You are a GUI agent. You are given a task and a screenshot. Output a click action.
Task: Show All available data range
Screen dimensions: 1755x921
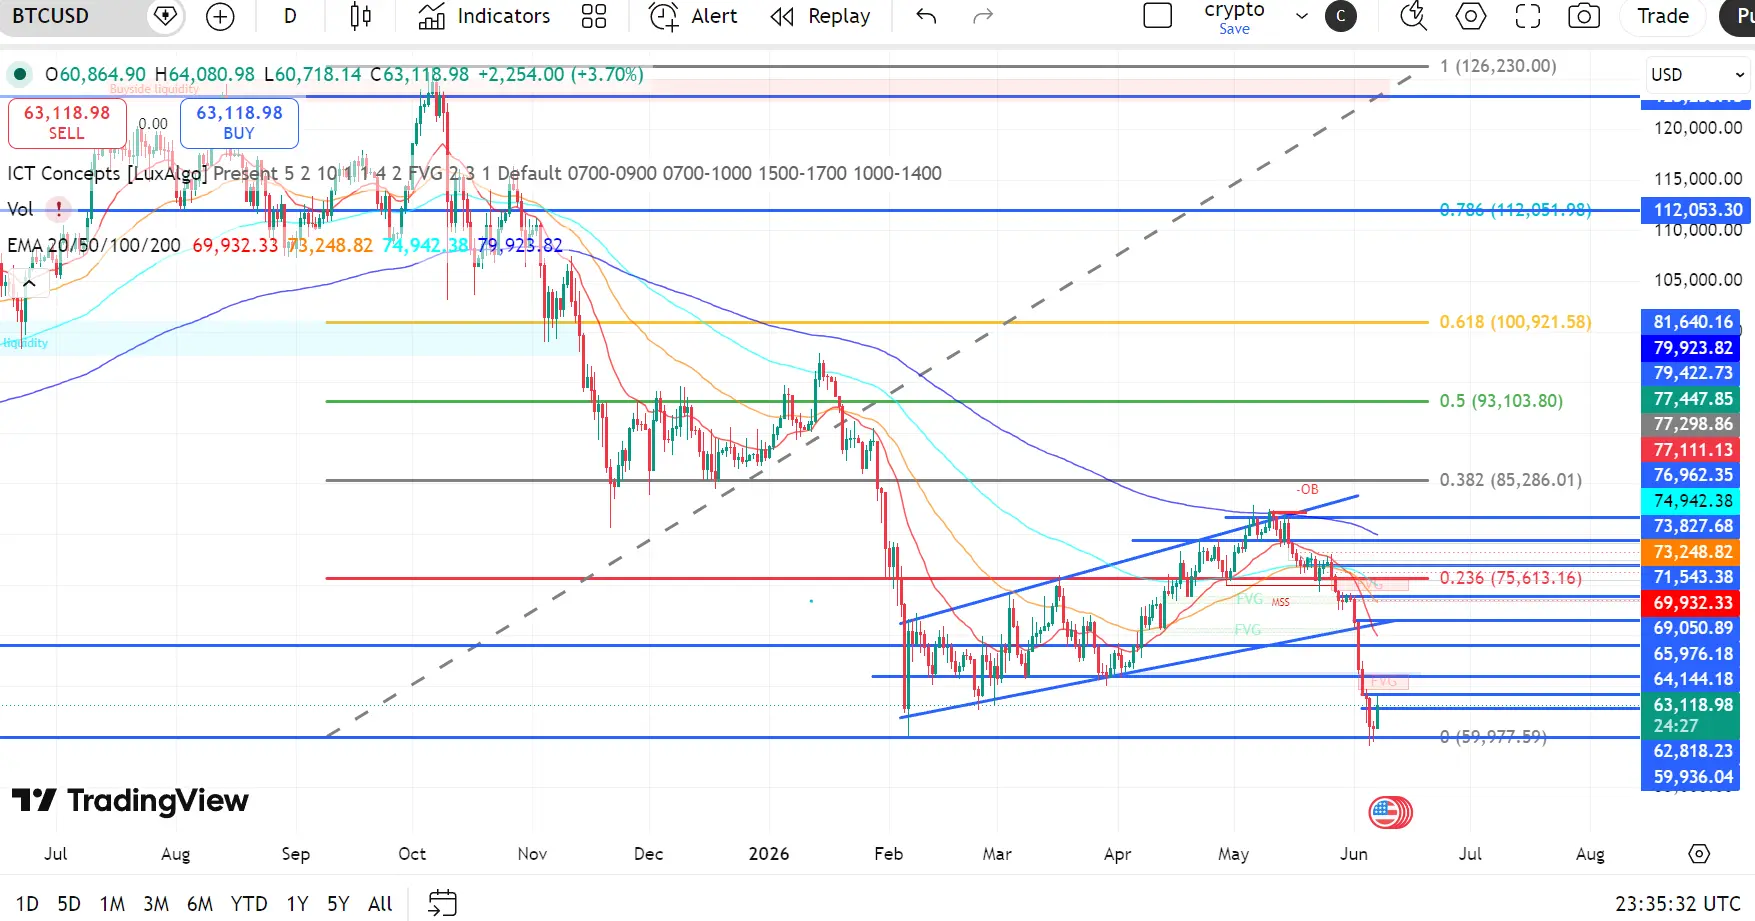(x=380, y=903)
